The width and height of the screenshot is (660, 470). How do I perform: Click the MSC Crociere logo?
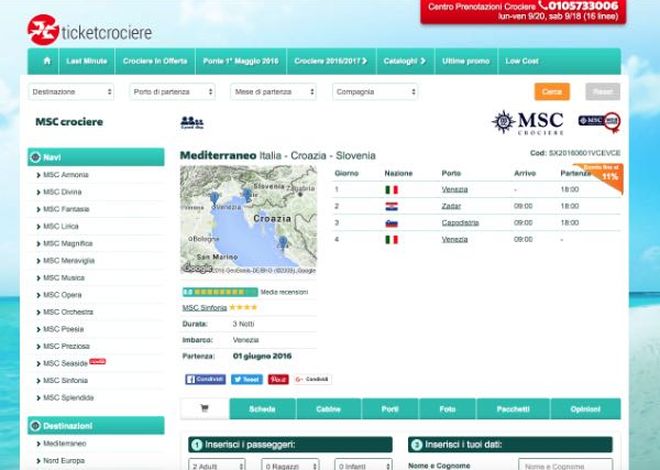(x=528, y=123)
